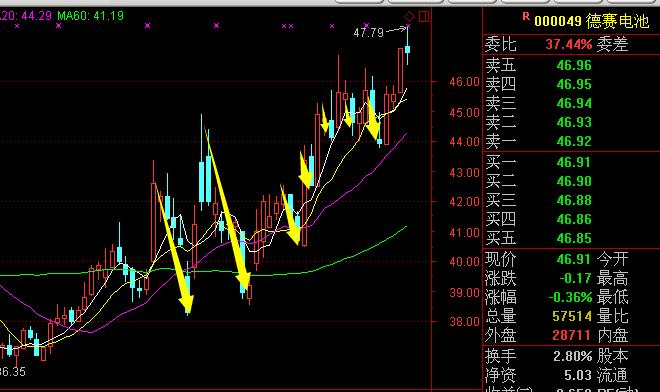Click the red R marker before stock code

coord(526,16)
